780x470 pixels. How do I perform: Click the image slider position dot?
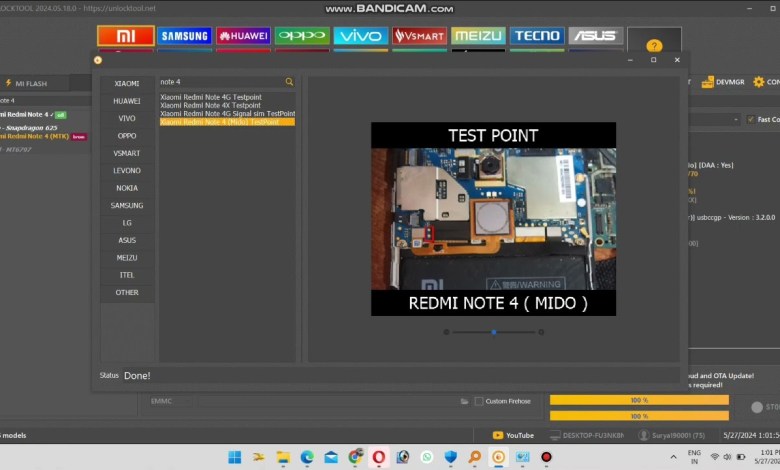click(493, 332)
